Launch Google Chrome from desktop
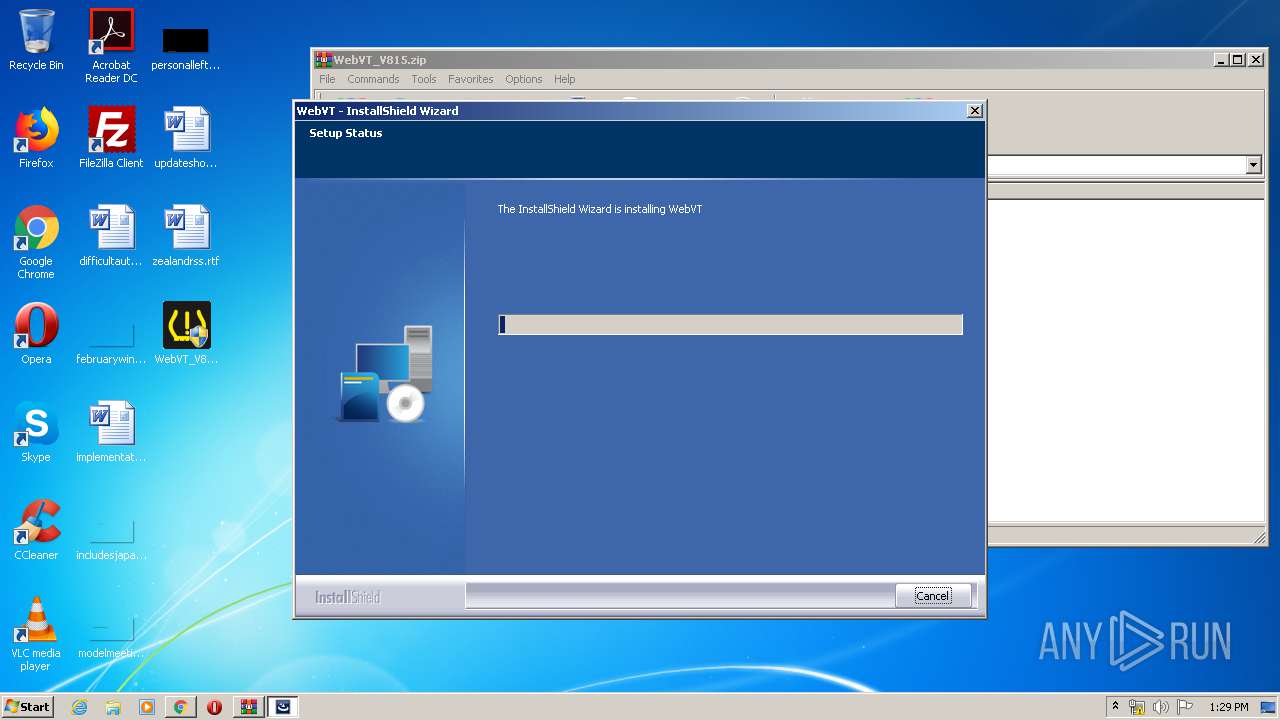Image resolution: width=1280 pixels, height=720 pixels. click(36, 243)
